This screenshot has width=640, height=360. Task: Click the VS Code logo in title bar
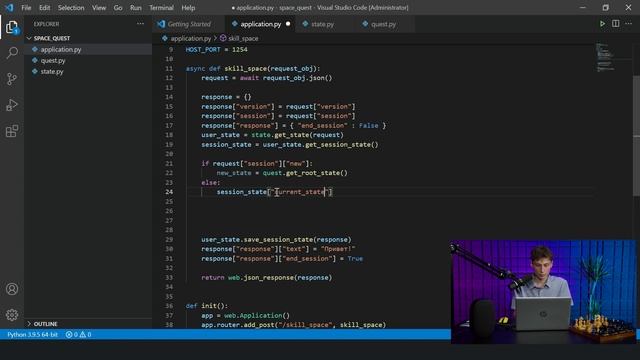click(9, 8)
